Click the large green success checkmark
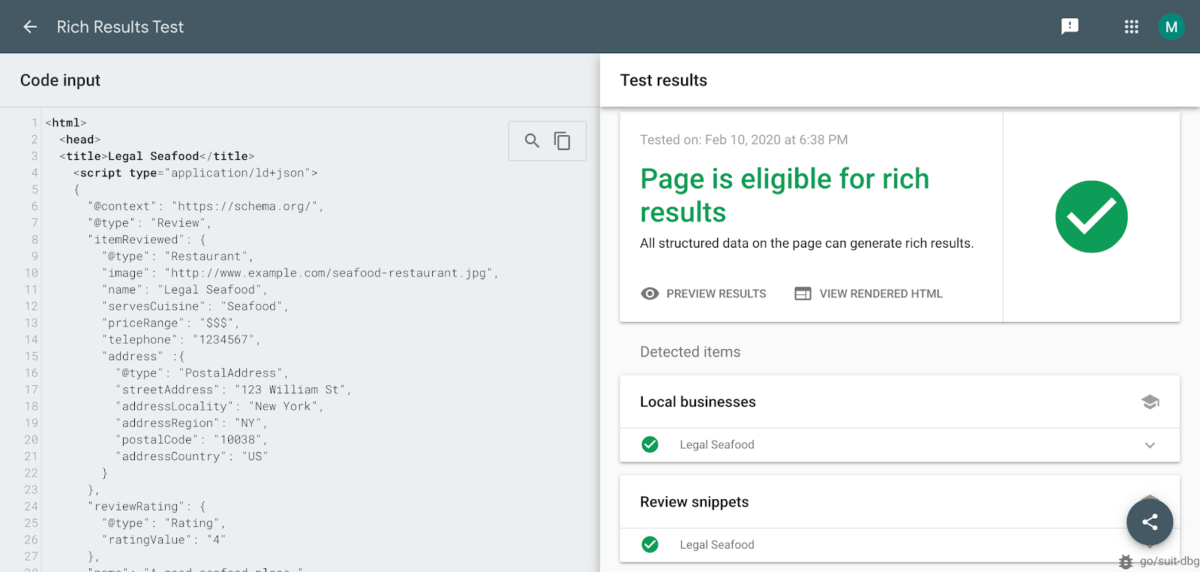This screenshot has height=572, width=1200. [1091, 217]
